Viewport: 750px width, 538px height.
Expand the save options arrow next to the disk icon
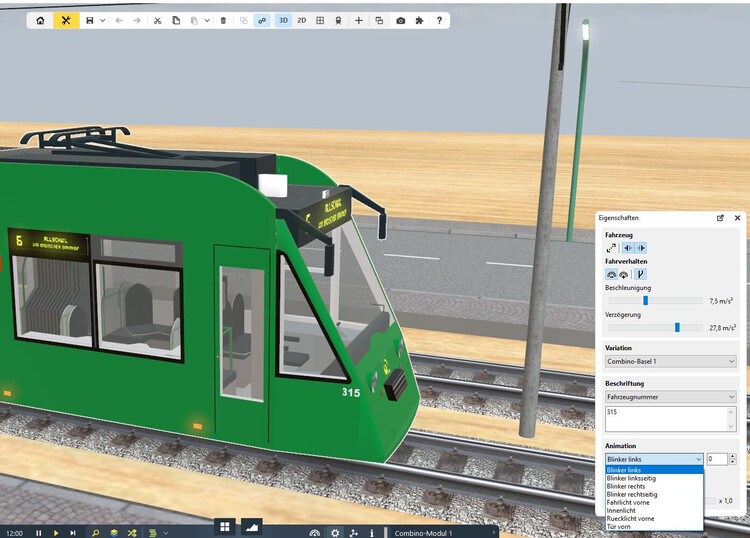(x=103, y=20)
